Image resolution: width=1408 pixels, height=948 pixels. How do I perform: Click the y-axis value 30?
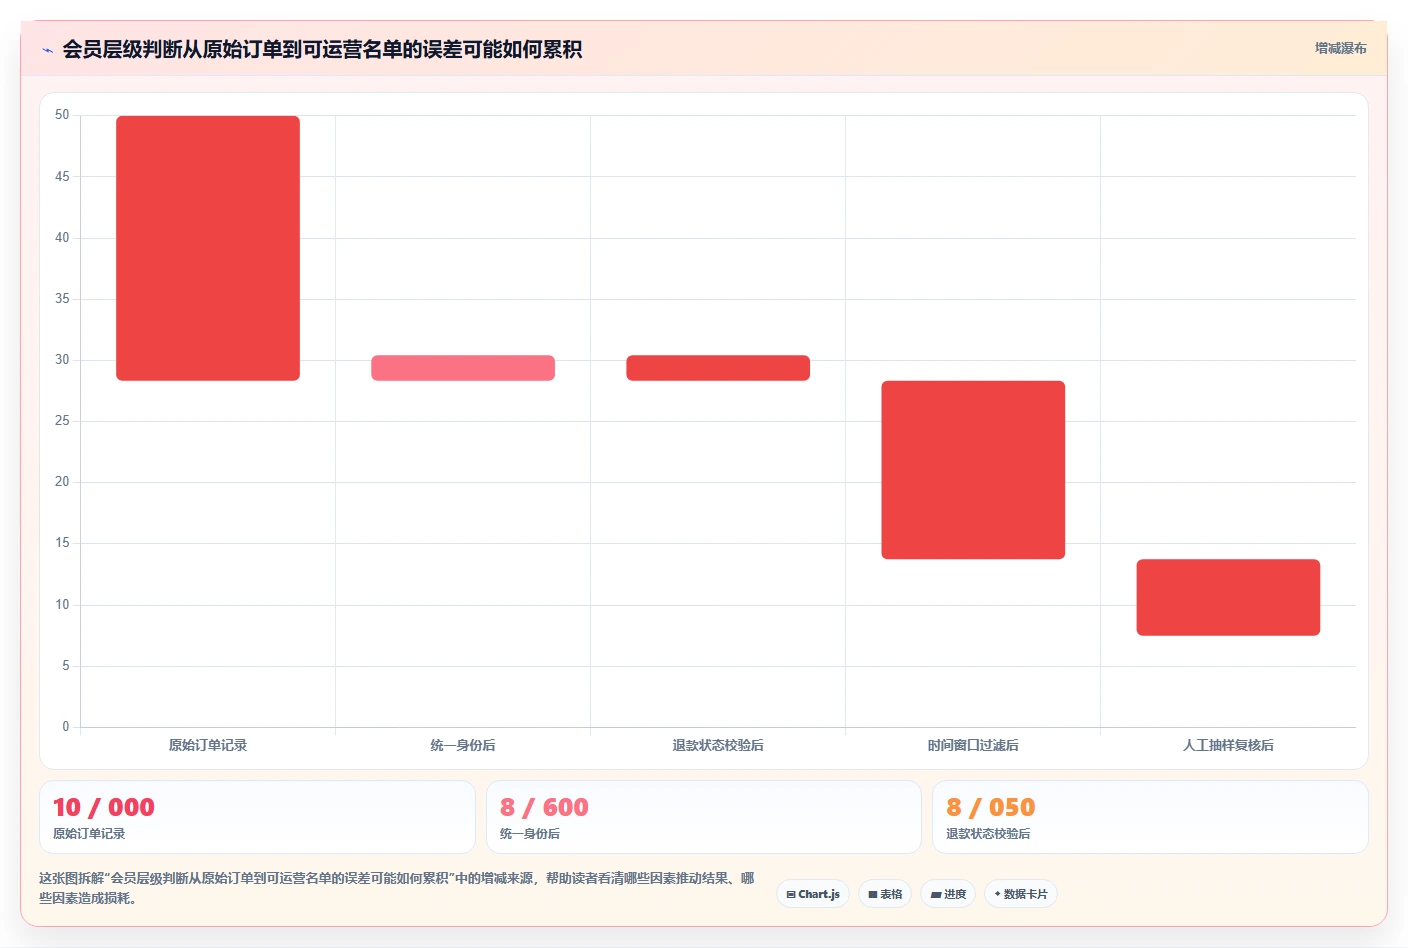tap(62, 360)
